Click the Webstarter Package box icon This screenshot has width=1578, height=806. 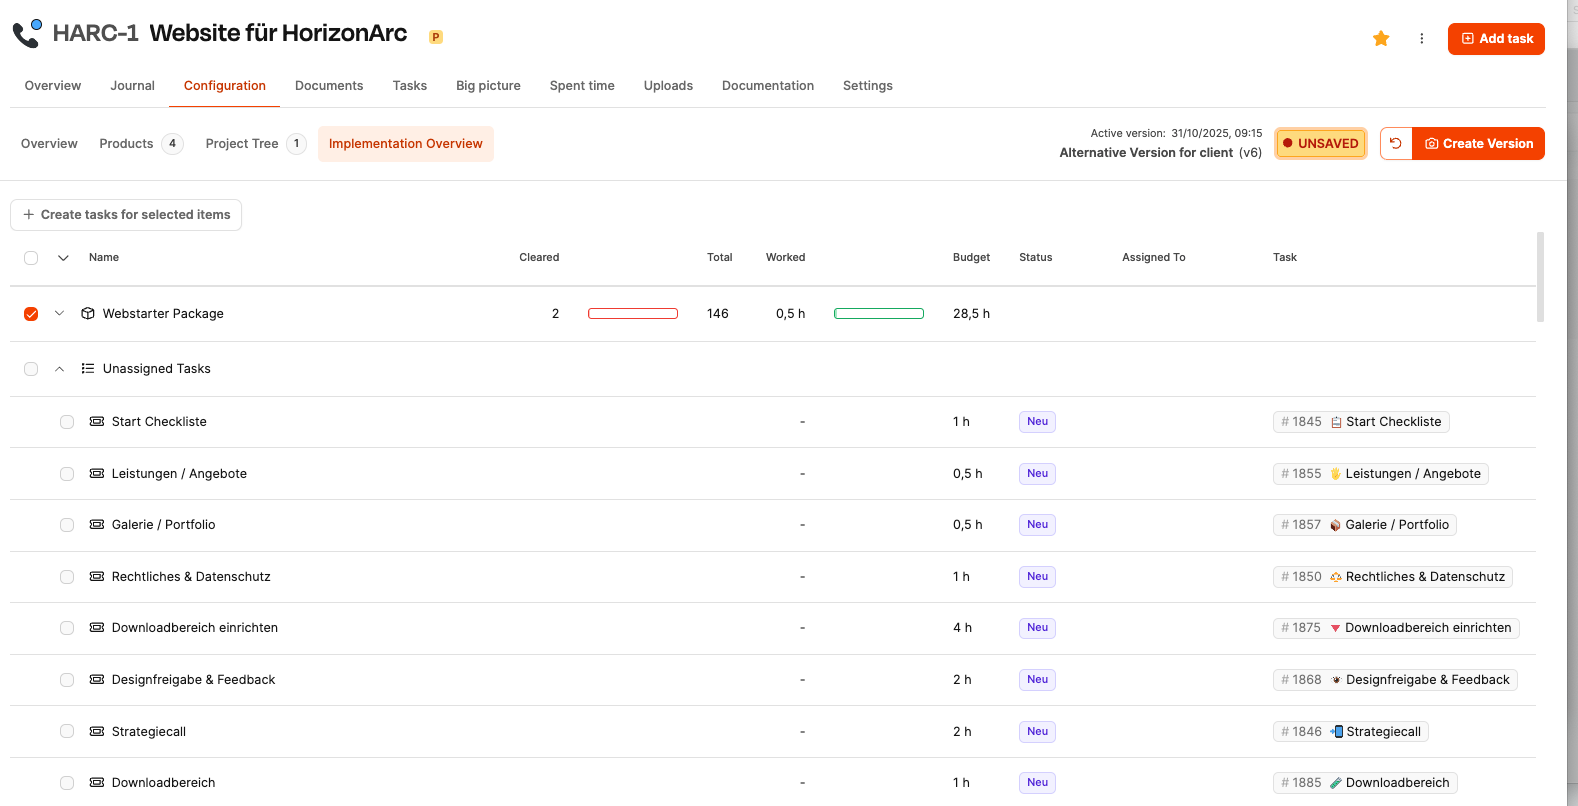pyautogui.click(x=88, y=314)
